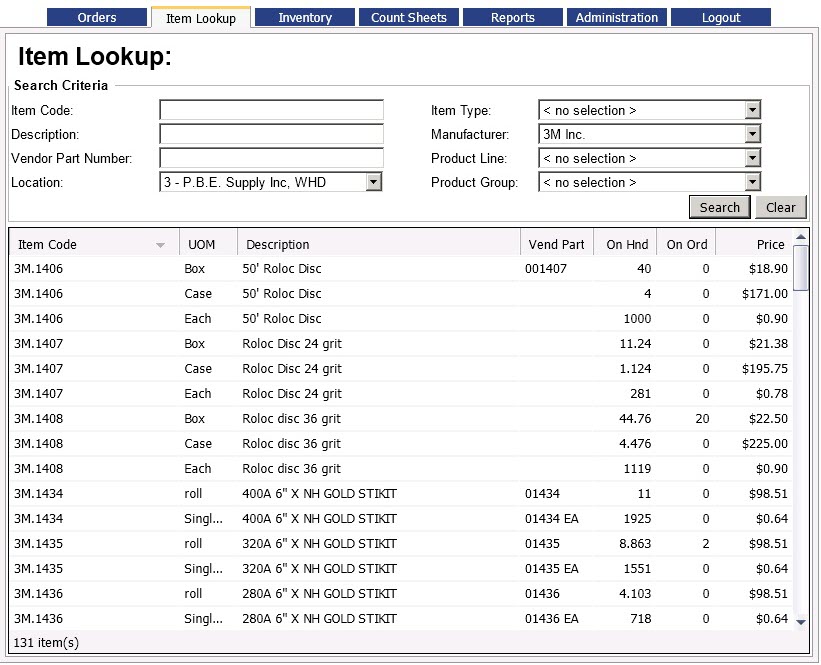The width and height of the screenshot is (821, 665).
Task: Open the Location dropdown list
Action: click(373, 183)
